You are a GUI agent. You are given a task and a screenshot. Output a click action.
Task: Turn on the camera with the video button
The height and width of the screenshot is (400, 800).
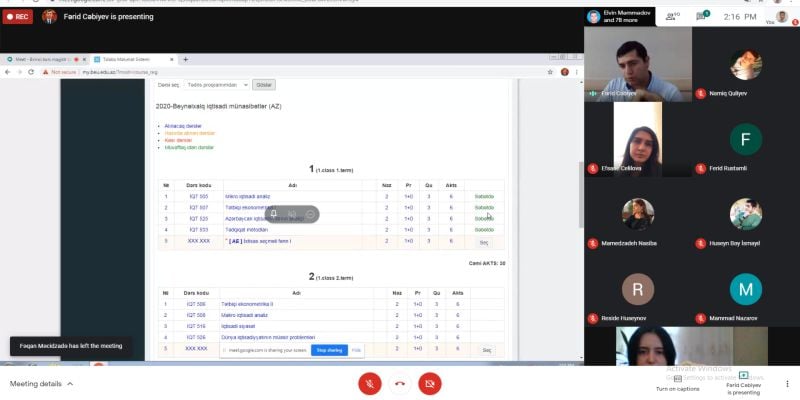430,384
